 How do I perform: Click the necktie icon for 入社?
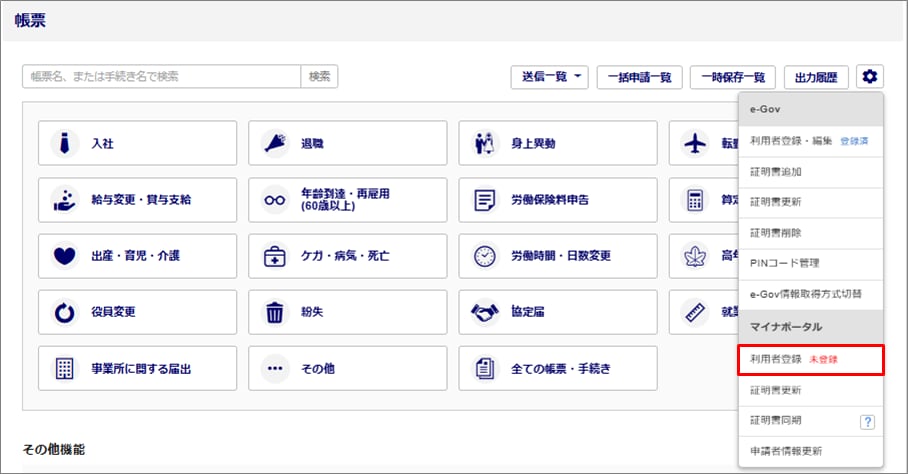65,143
